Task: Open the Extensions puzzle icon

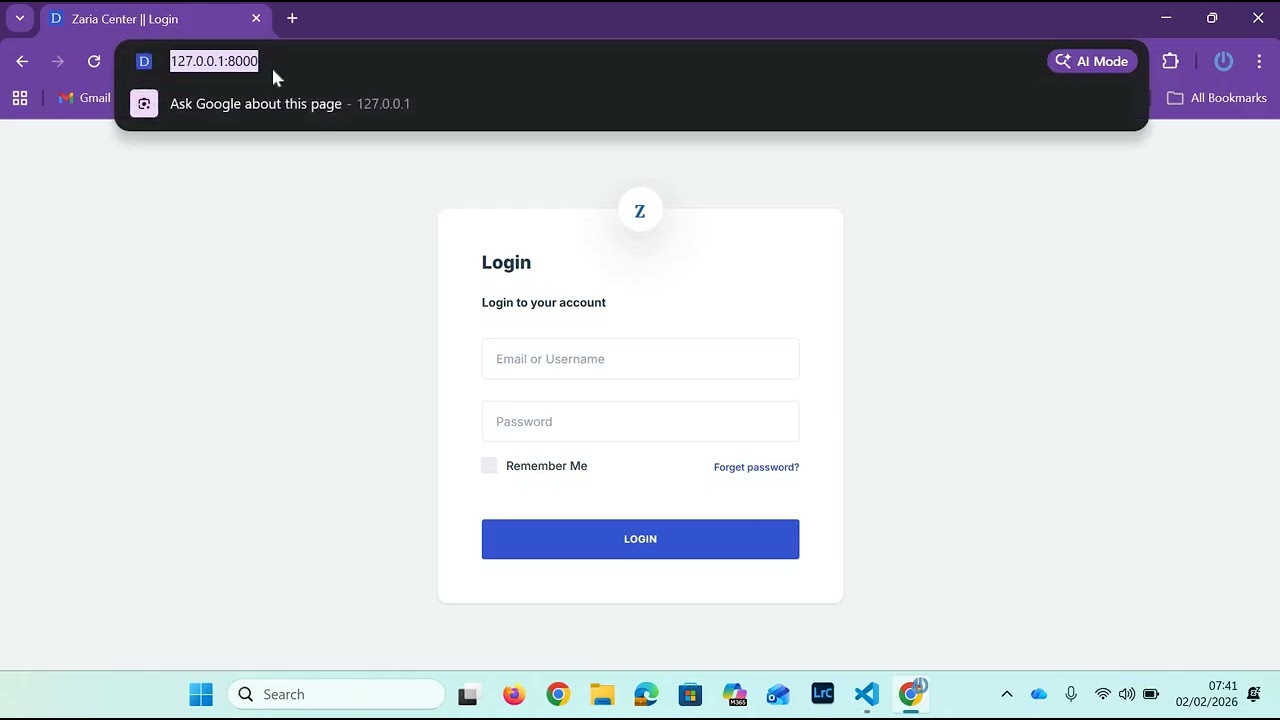Action: [1171, 61]
